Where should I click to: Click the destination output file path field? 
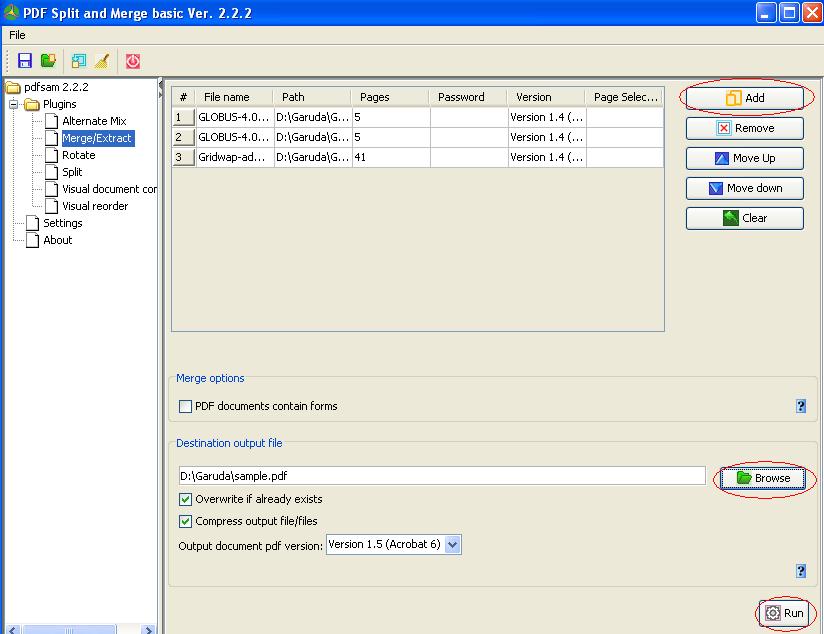pos(440,477)
